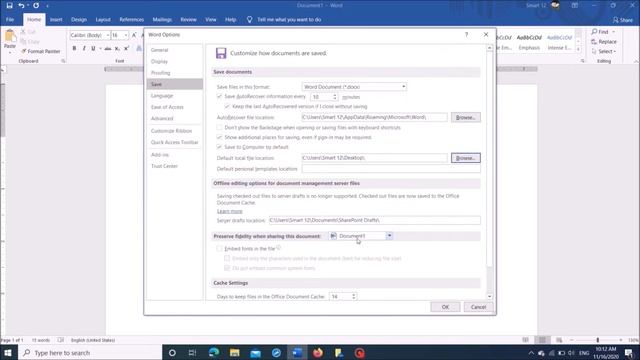Toggle Underline formatting in ribbon
Image resolution: width=640 pixels, height=360 pixels.
pos(93,48)
